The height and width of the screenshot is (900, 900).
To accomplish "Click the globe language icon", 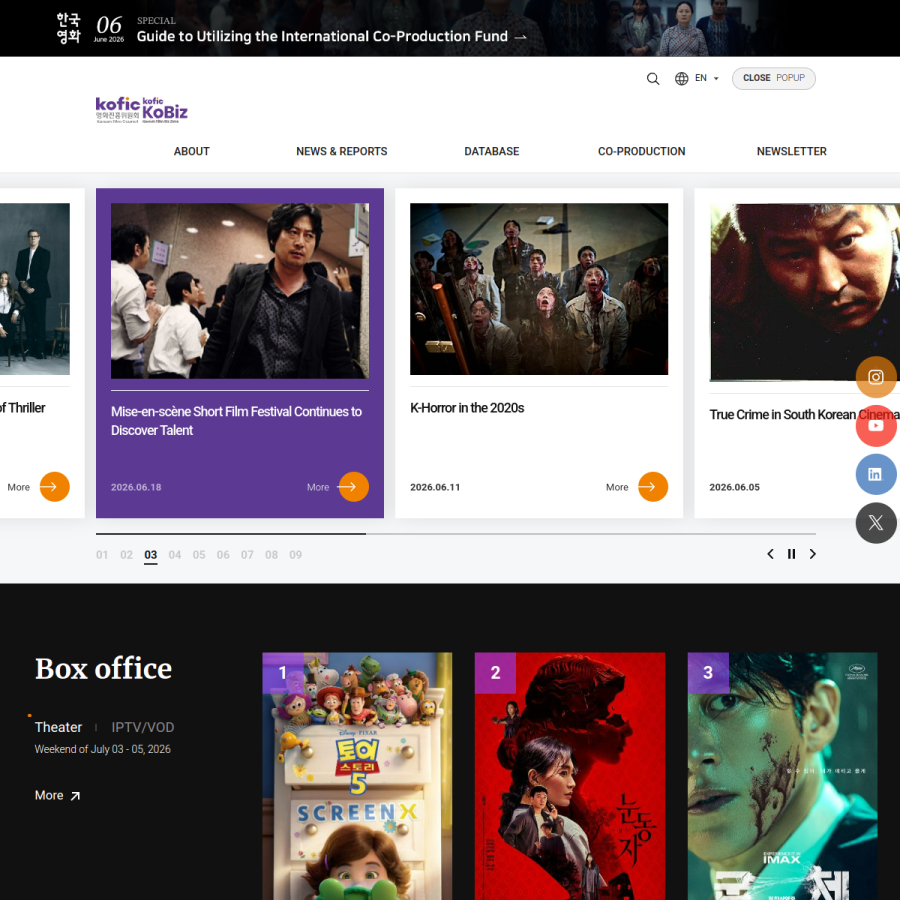I will [681, 79].
